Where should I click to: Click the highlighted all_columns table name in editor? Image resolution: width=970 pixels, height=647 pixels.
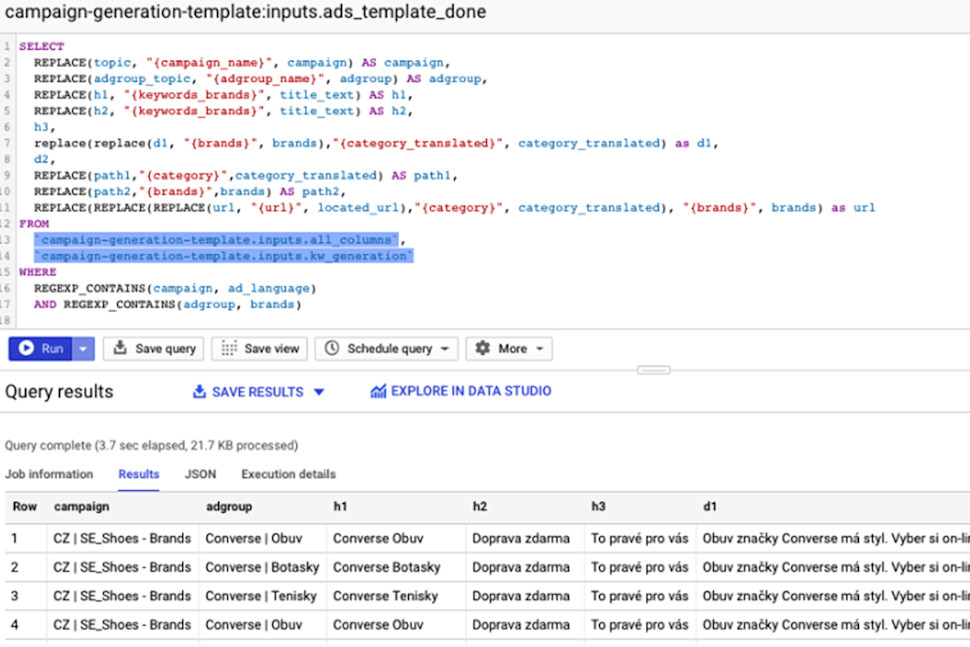217,240
